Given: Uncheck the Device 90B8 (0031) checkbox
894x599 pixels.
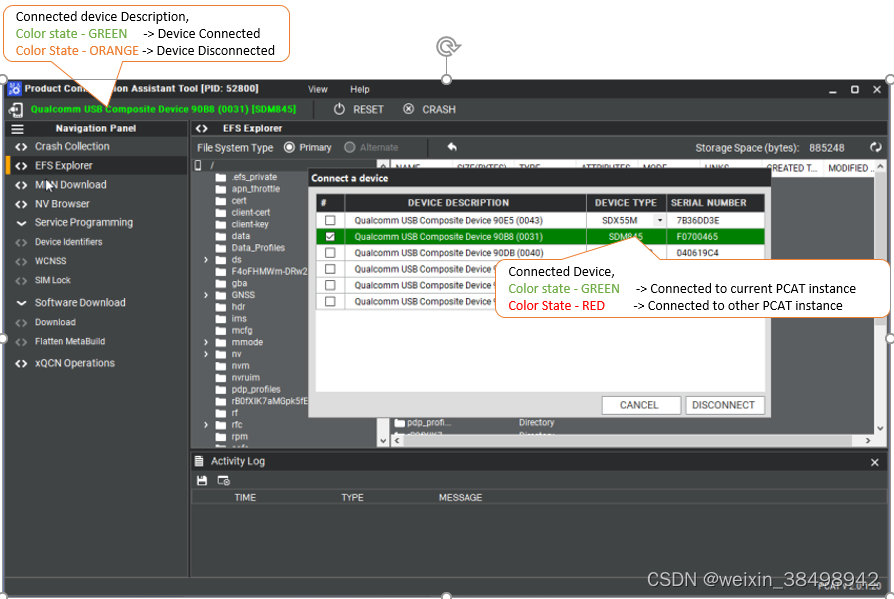Looking at the screenshot, I should point(330,237).
